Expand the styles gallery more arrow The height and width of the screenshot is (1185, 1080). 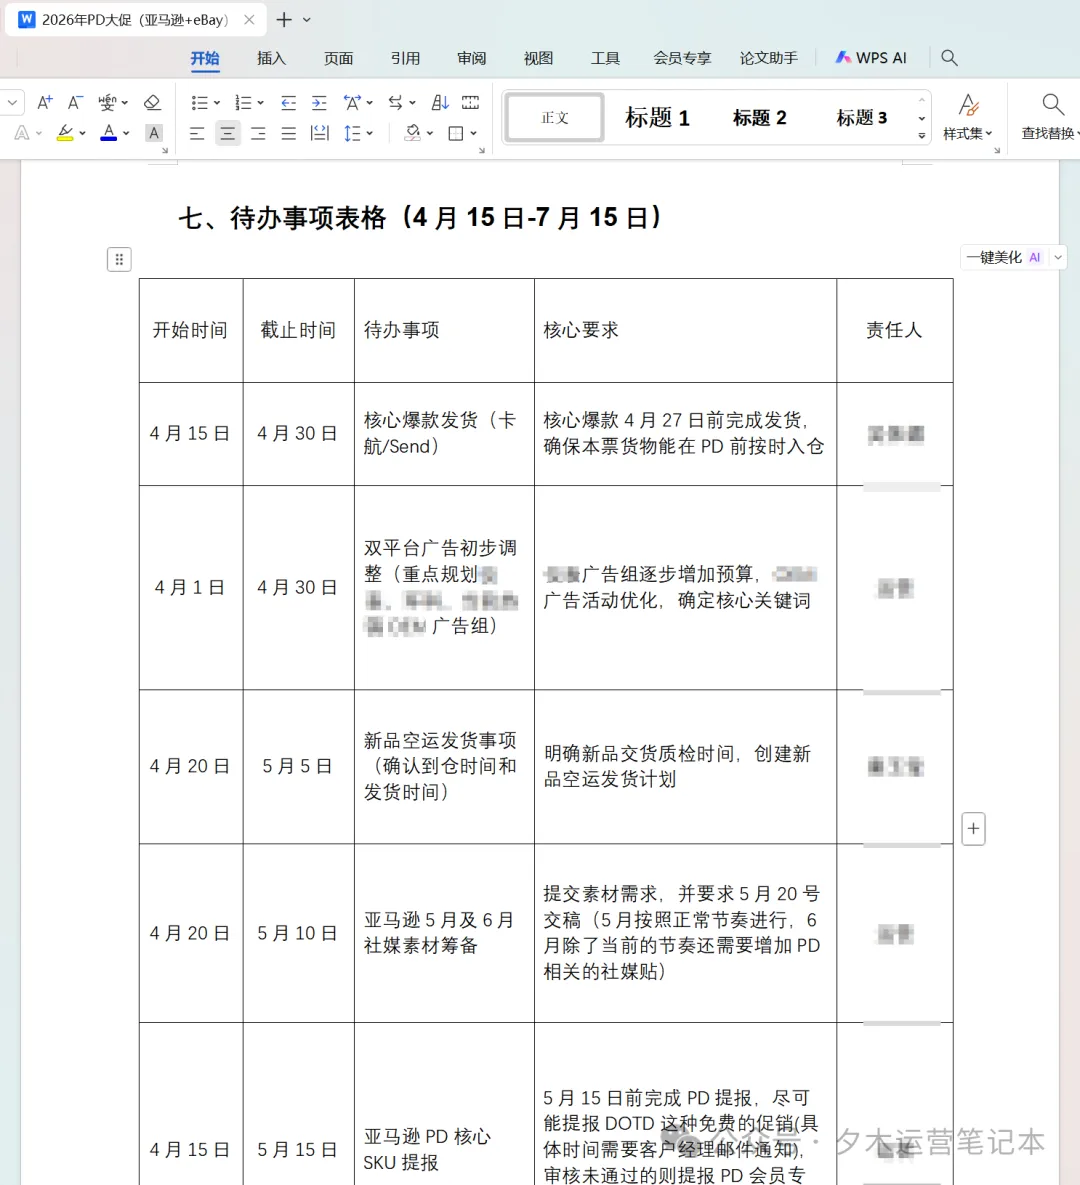921,136
